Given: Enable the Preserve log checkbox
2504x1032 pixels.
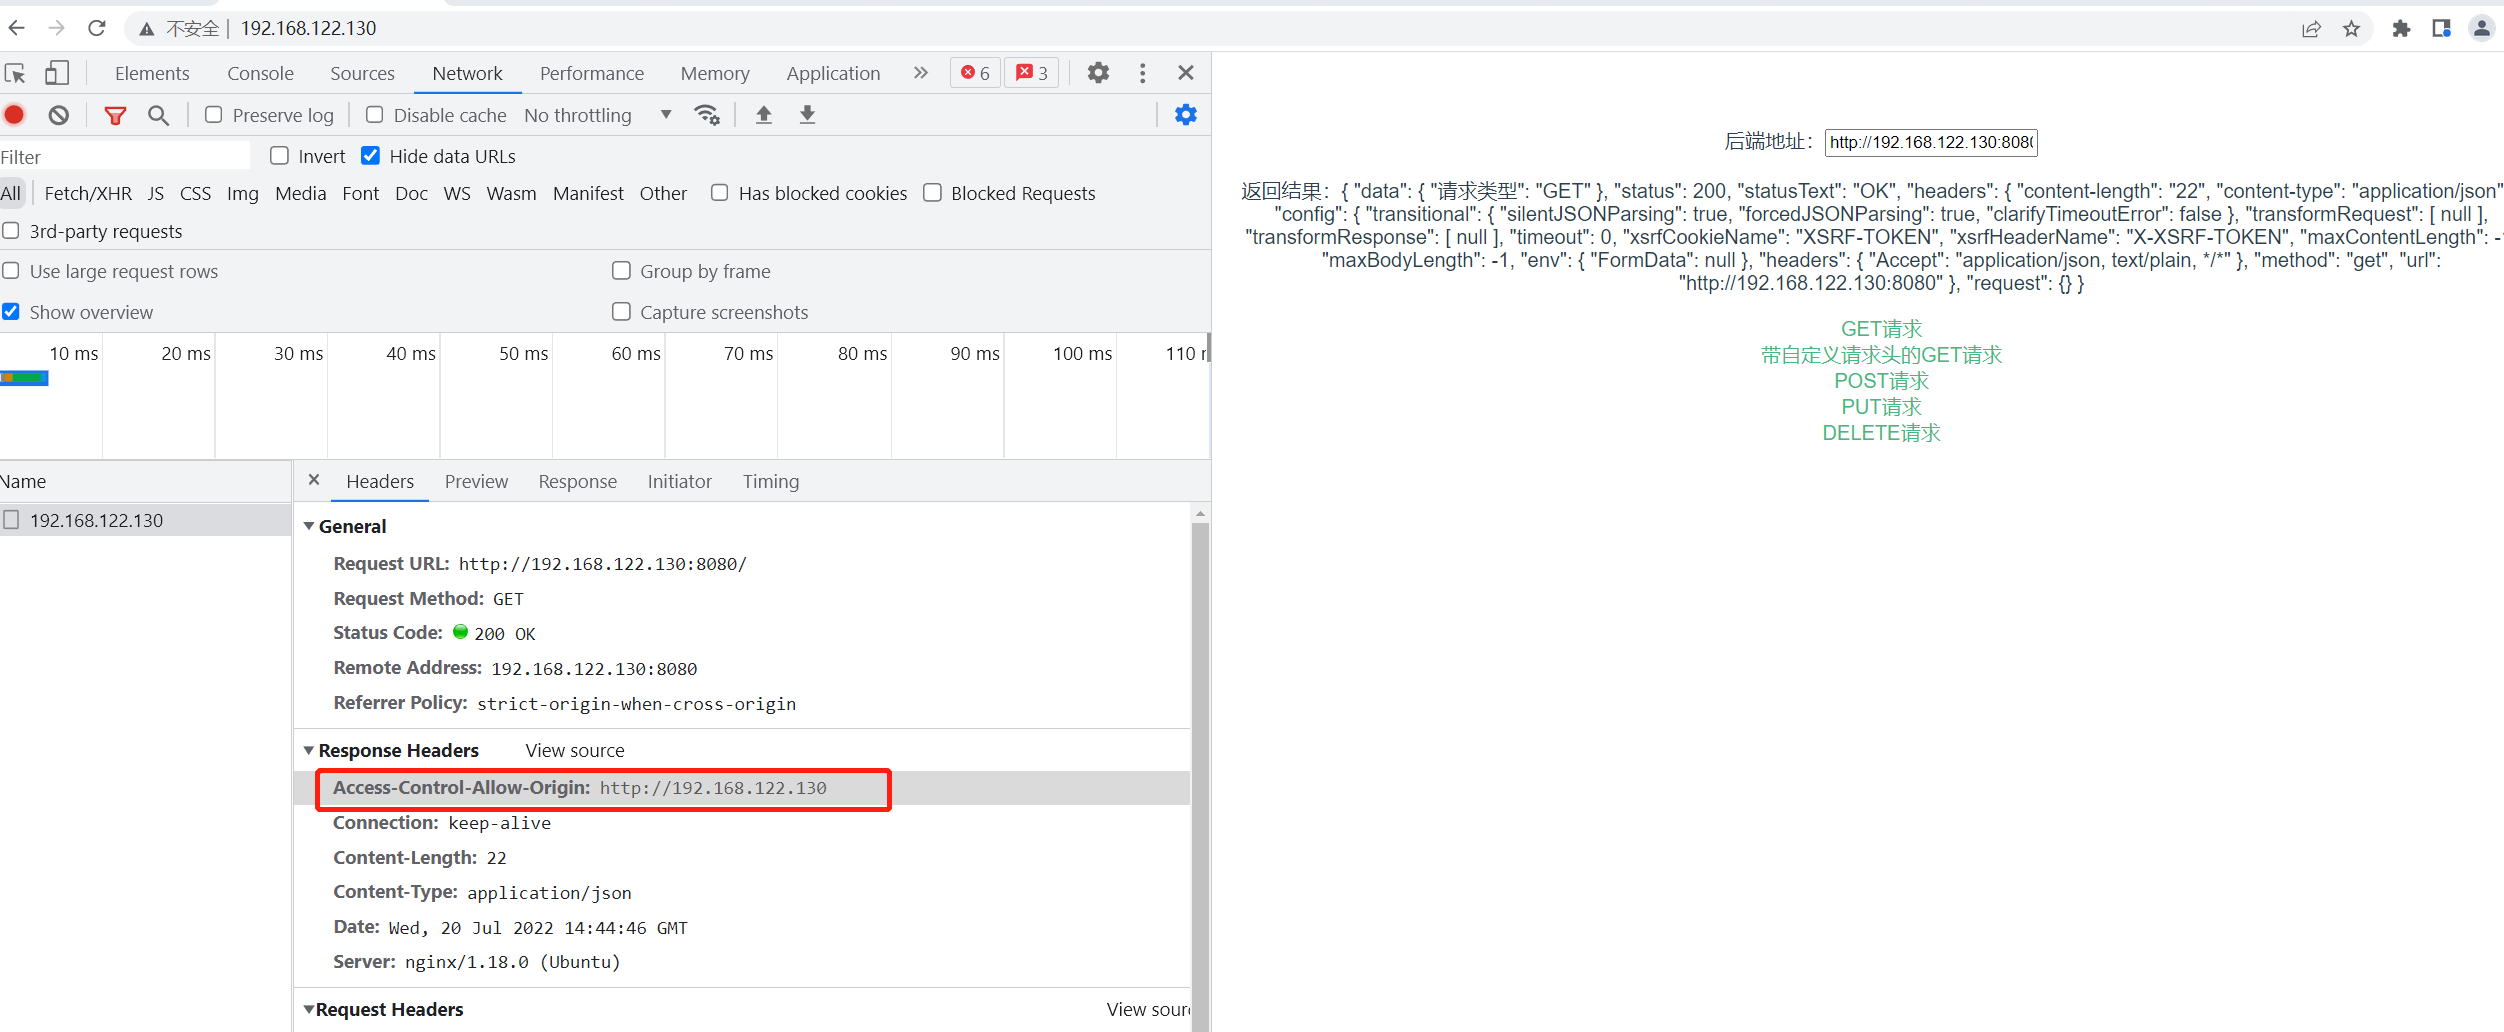Looking at the screenshot, I should click(x=213, y=115).
